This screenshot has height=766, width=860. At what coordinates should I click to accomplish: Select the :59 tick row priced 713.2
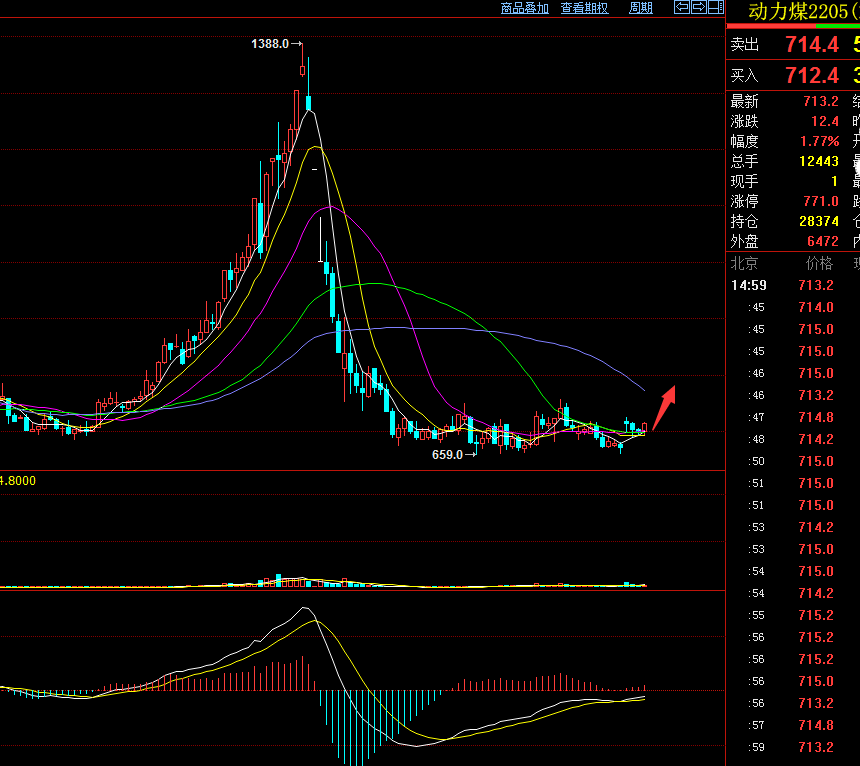coord(793,747)
